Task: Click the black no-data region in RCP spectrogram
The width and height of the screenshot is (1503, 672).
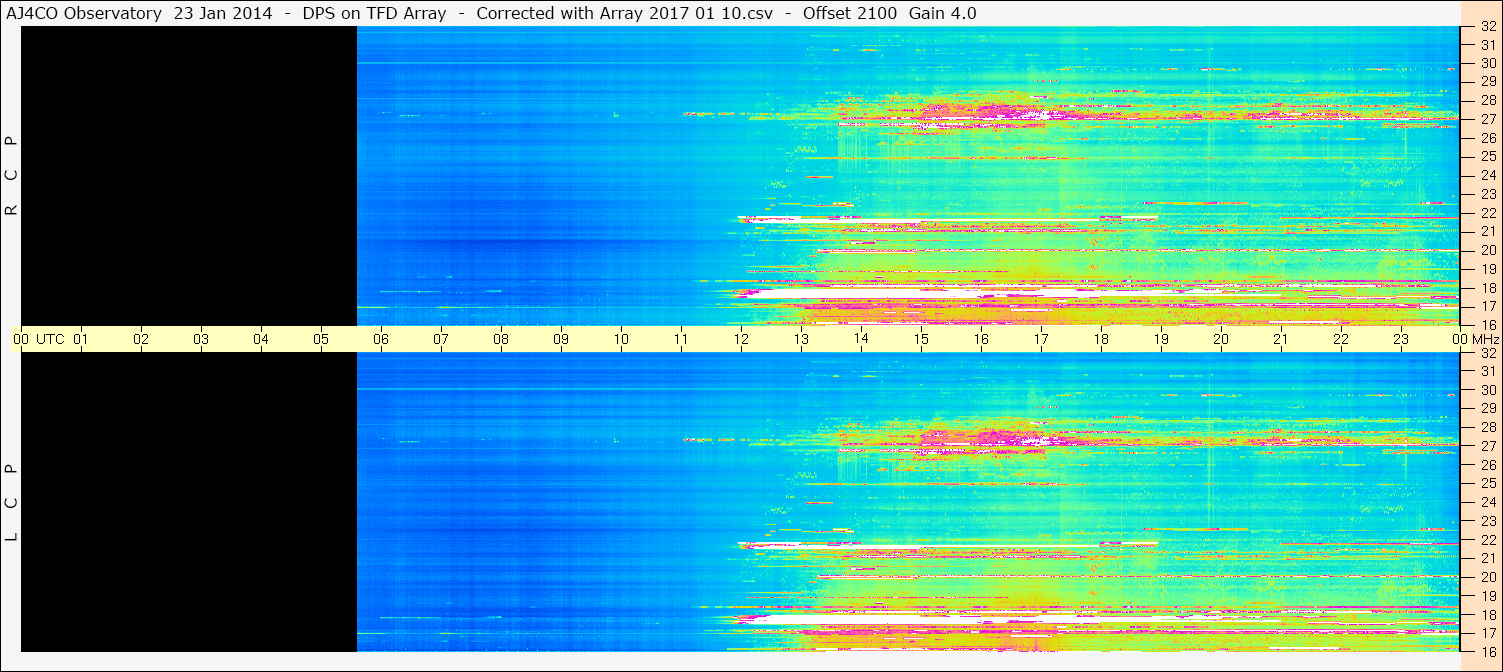Action: pyautogui.click(x=189, y=176)
